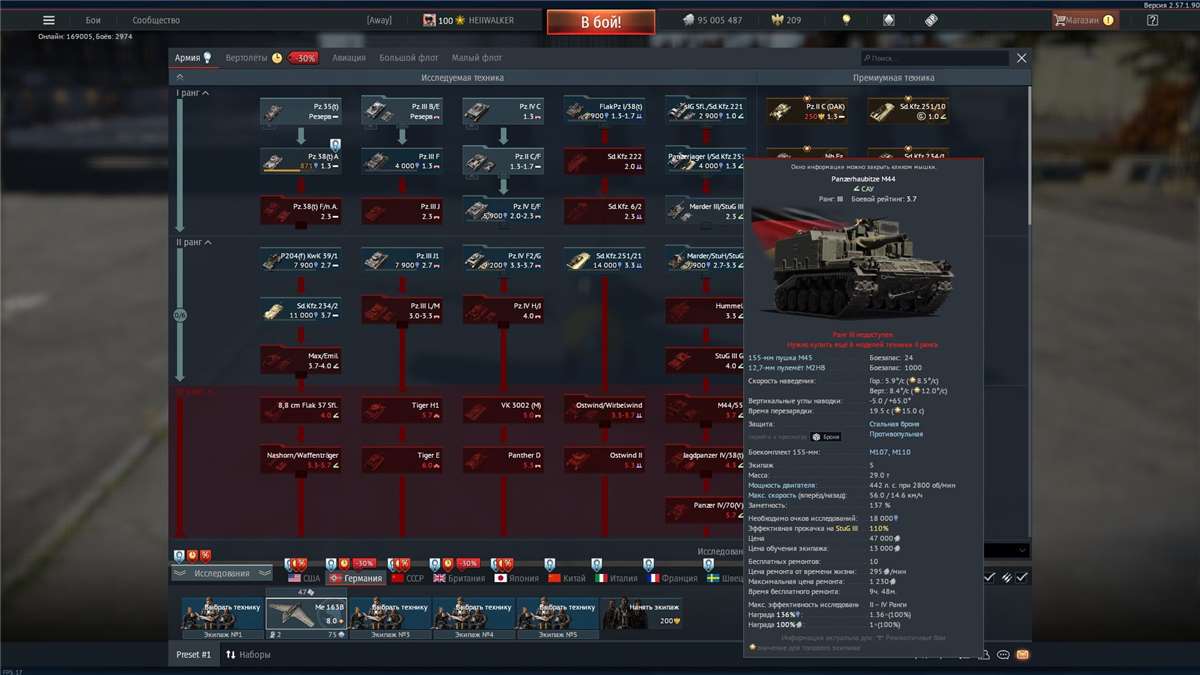Select the Италия nation tab
Screen dimensions: 1200x675
[x=617, y=578]
